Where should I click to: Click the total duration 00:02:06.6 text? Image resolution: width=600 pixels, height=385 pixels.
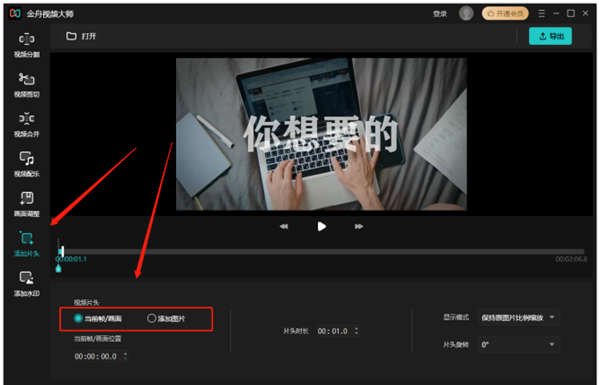click(x=571, y=259)
